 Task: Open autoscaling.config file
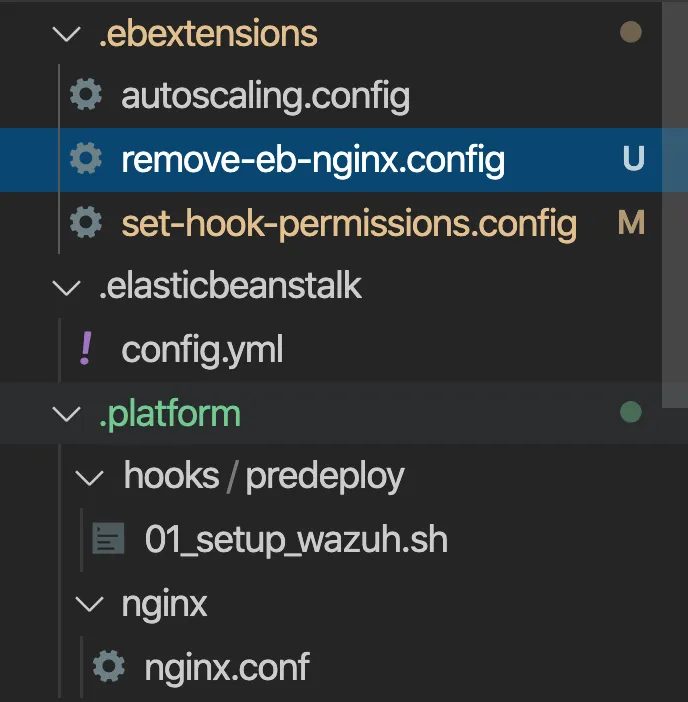tap(265, 96)
